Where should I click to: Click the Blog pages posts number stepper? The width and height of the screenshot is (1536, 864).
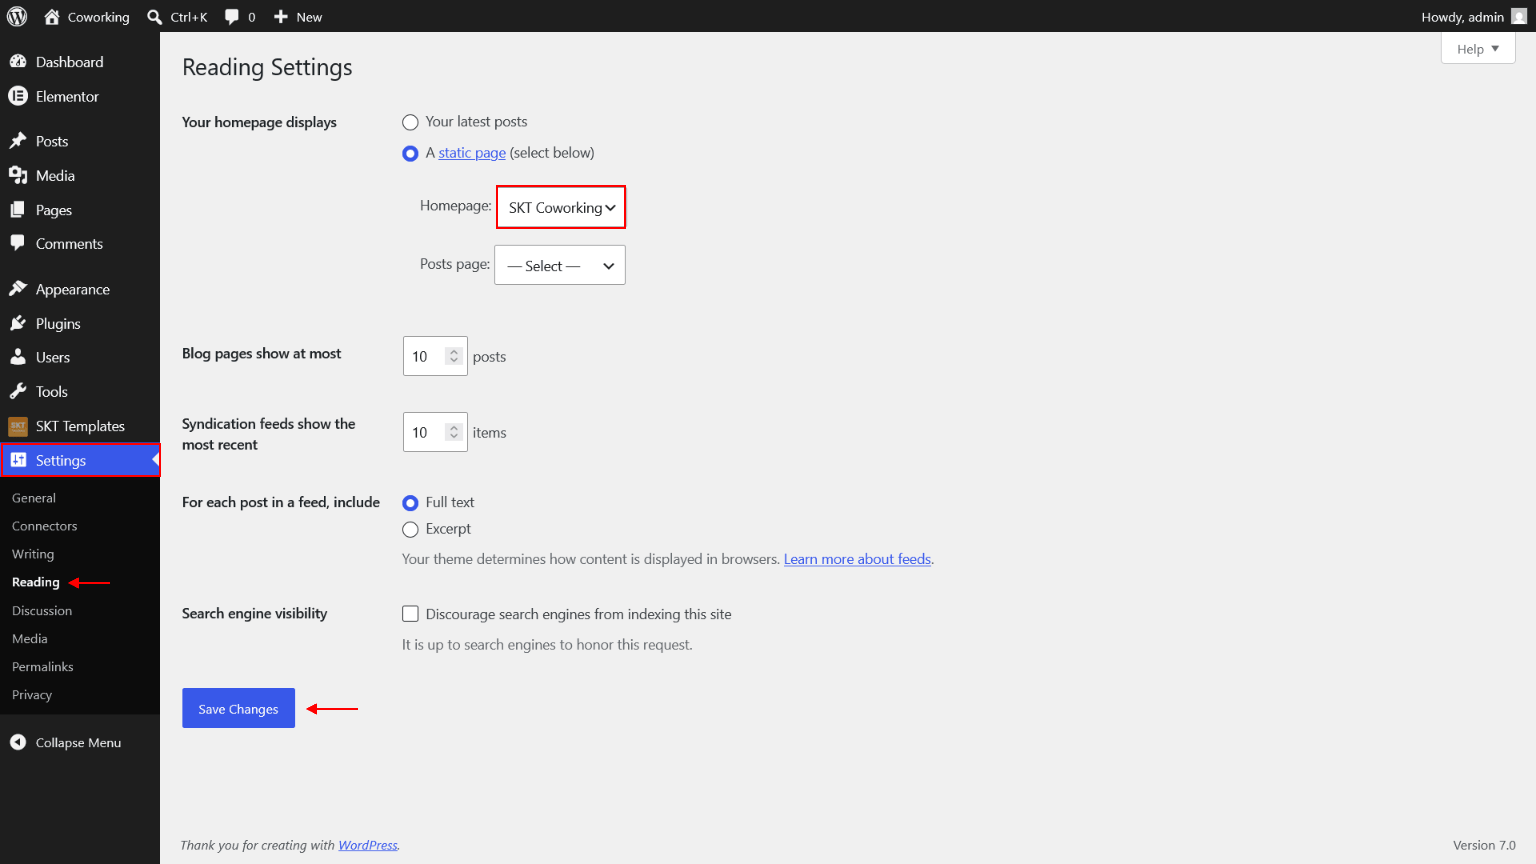click(454, 356)
